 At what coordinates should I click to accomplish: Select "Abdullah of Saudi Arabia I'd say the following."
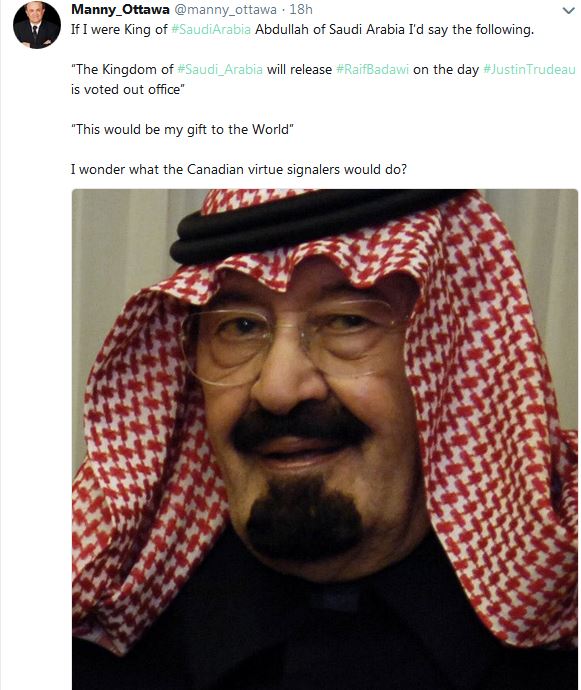394,29
